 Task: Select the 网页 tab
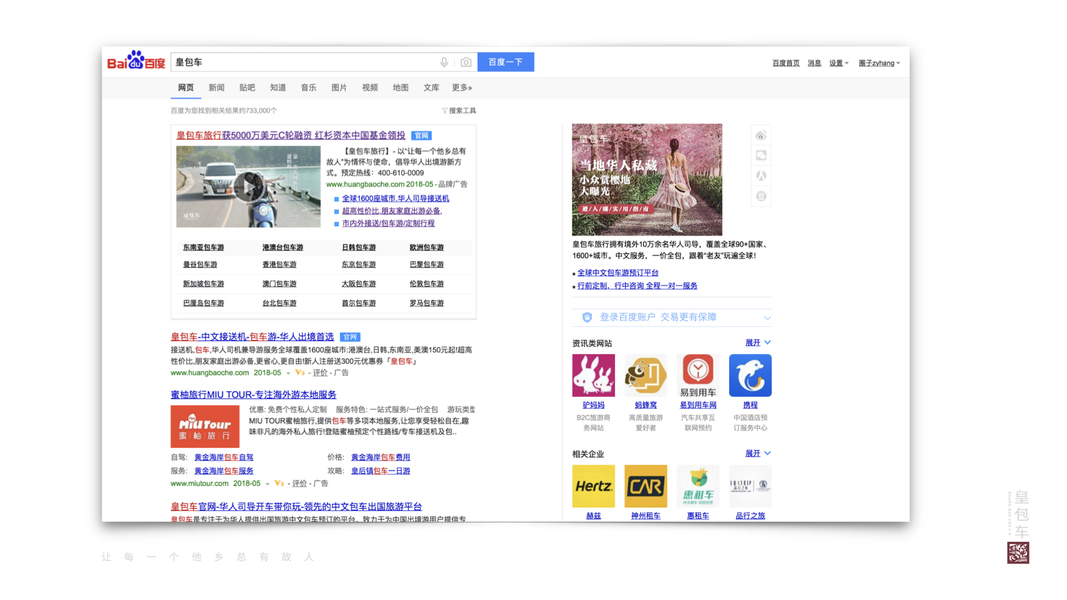(186, 88)
